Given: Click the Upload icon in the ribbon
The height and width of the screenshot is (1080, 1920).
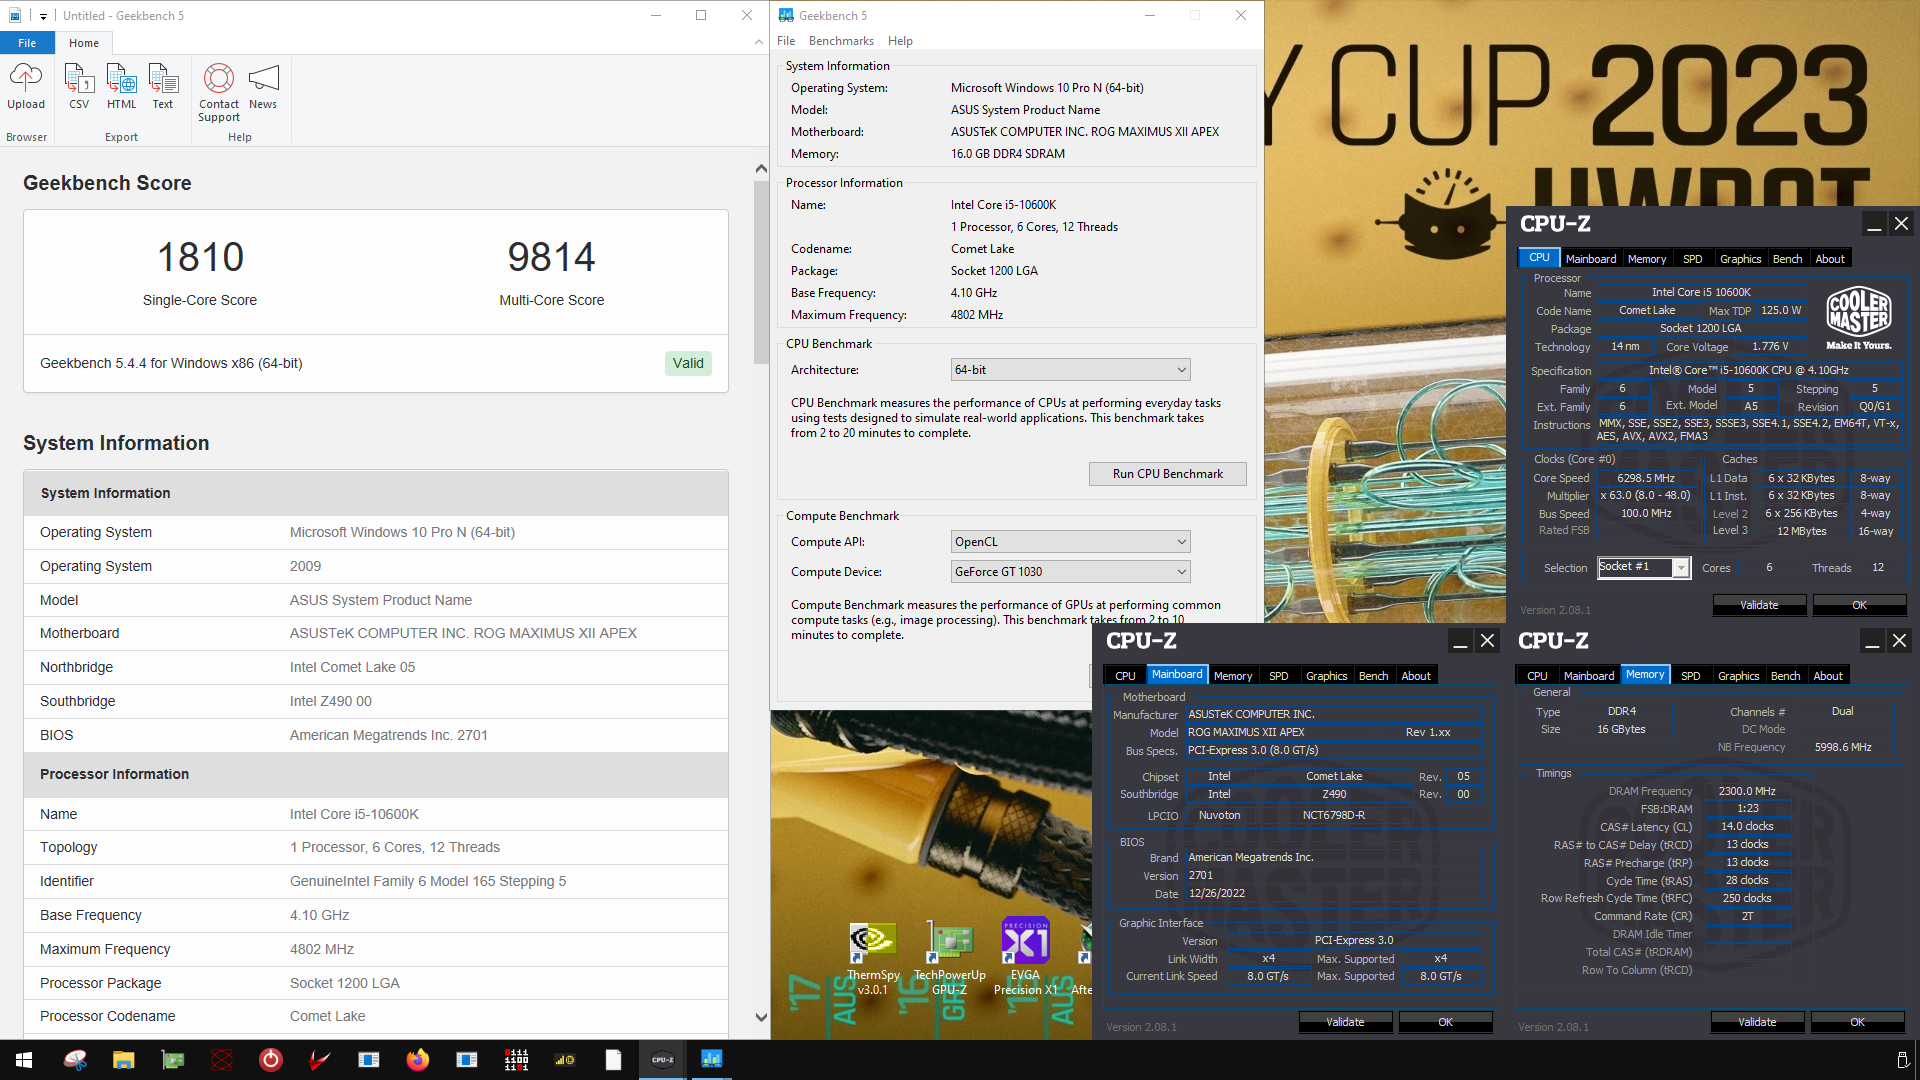Looking at the screenshot, I should pyautogui.click(x=26, y=85).
